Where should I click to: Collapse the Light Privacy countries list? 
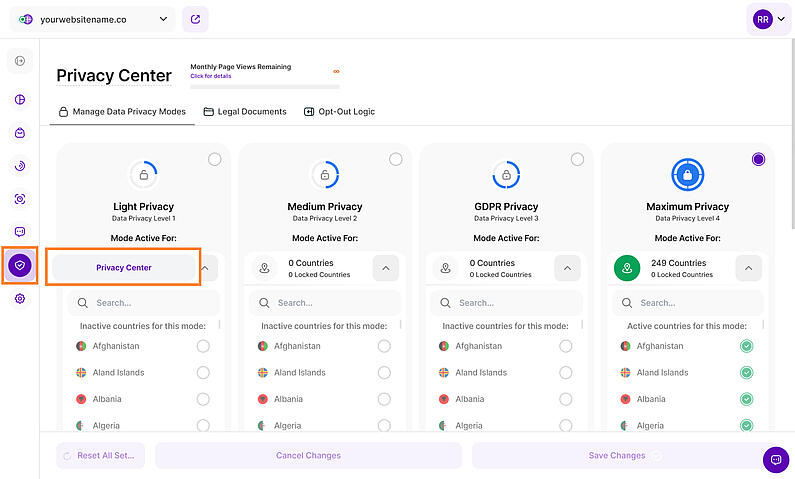tap(205, 268)
